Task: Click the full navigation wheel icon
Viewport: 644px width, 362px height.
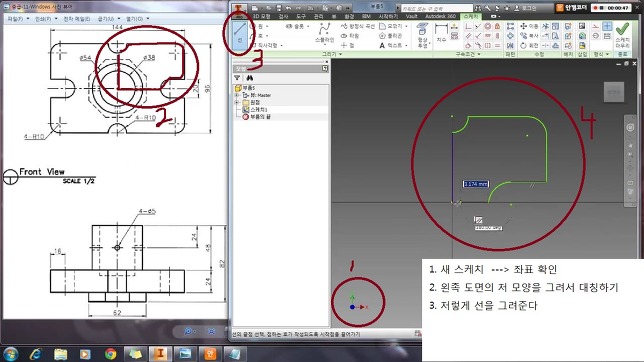Action: pyautogui.click(x=630, y=127)
